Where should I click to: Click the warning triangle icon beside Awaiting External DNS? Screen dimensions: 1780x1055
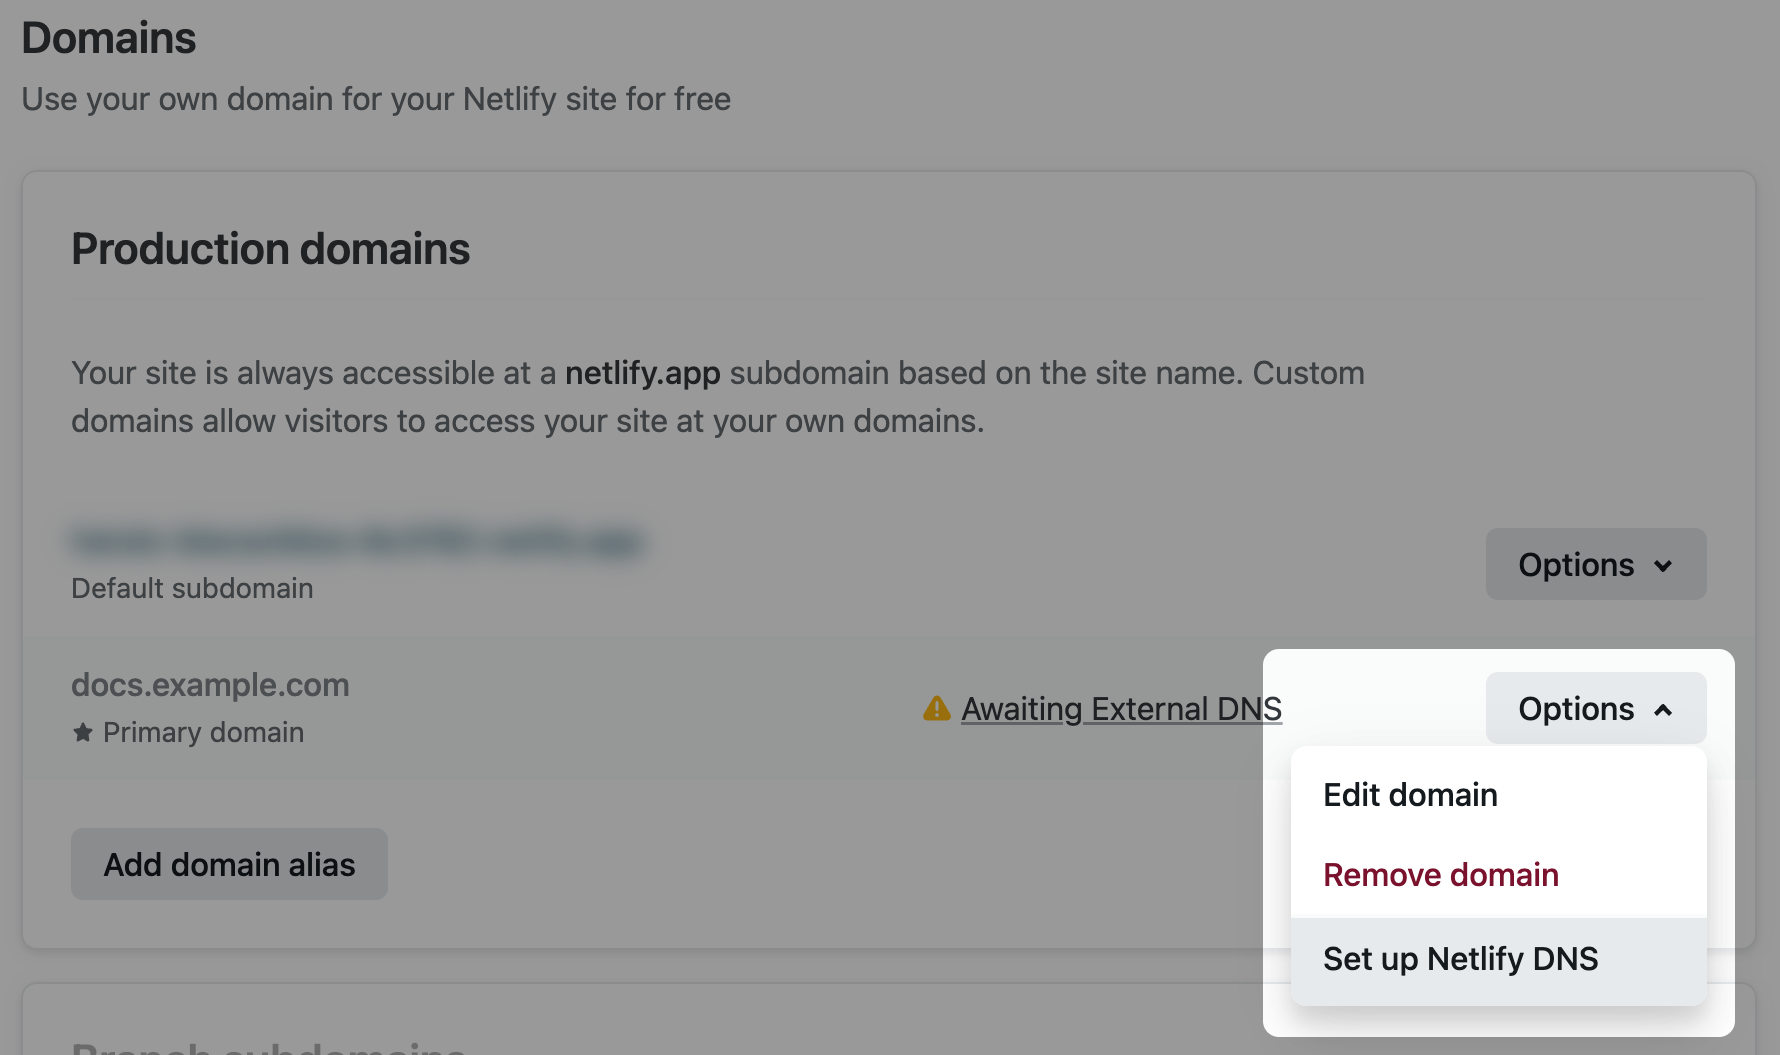(936, 709)
